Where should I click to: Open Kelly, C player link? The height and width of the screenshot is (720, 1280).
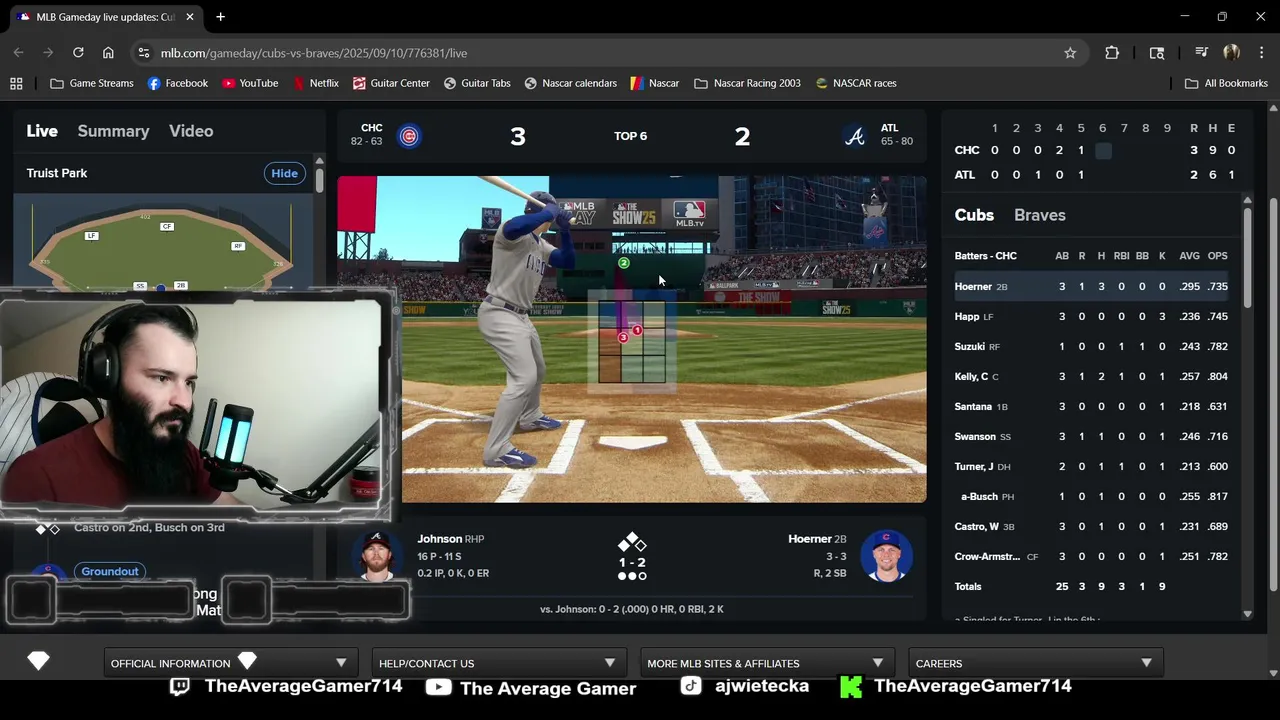tap(971, 376)
